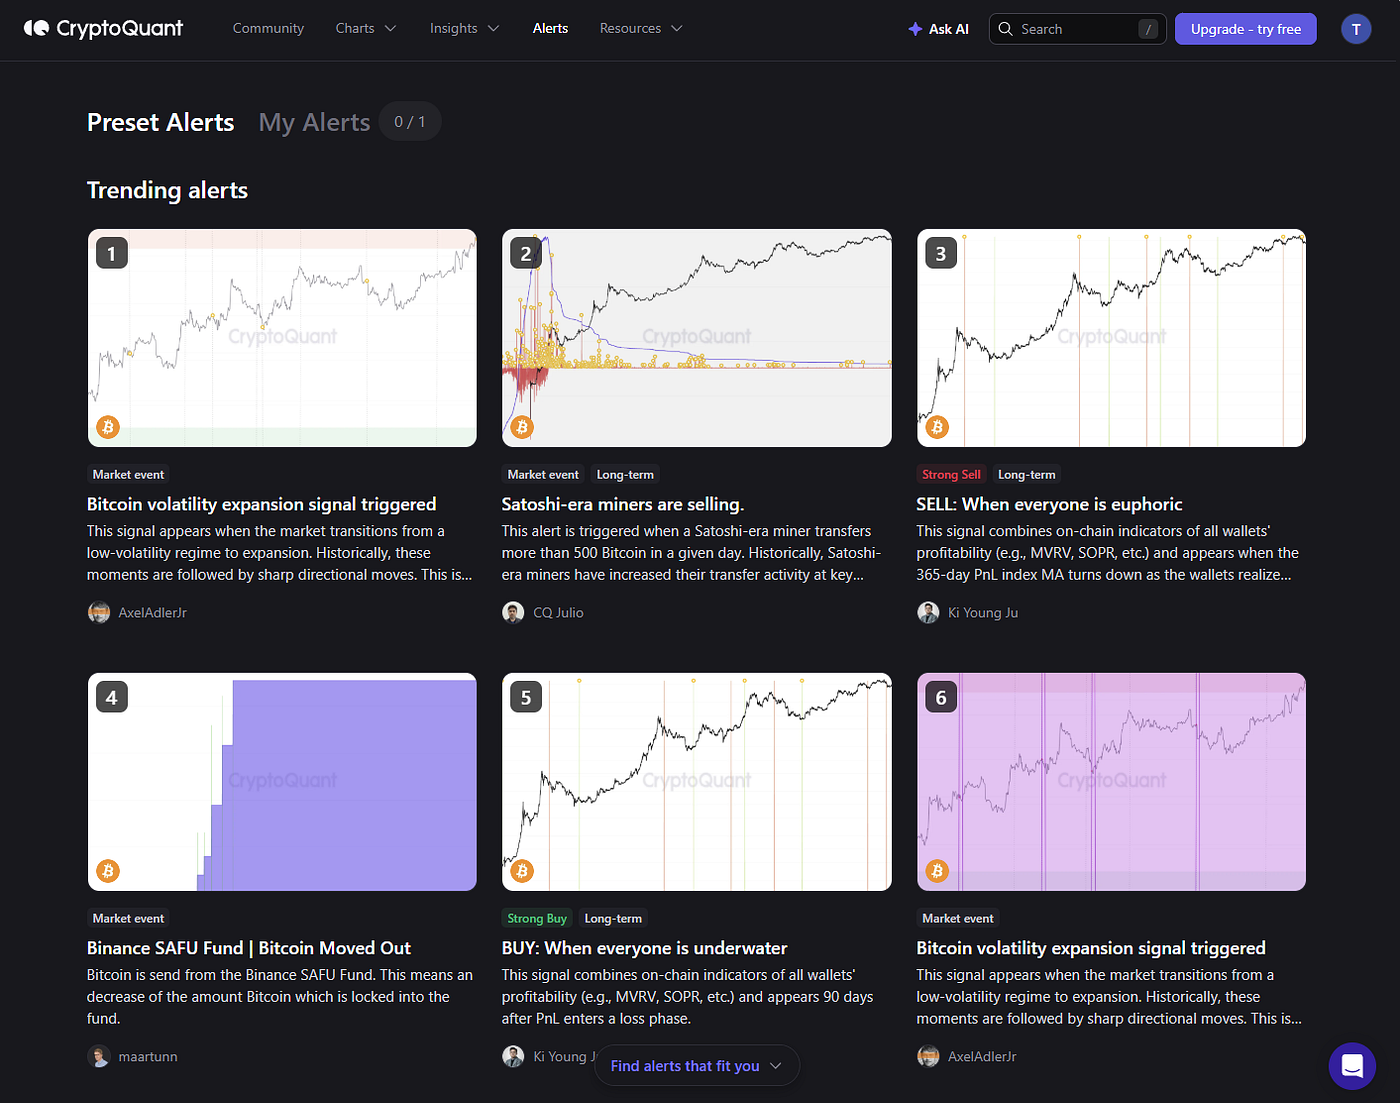
Task: Focus the Search input field
Action: [1078, 29]
